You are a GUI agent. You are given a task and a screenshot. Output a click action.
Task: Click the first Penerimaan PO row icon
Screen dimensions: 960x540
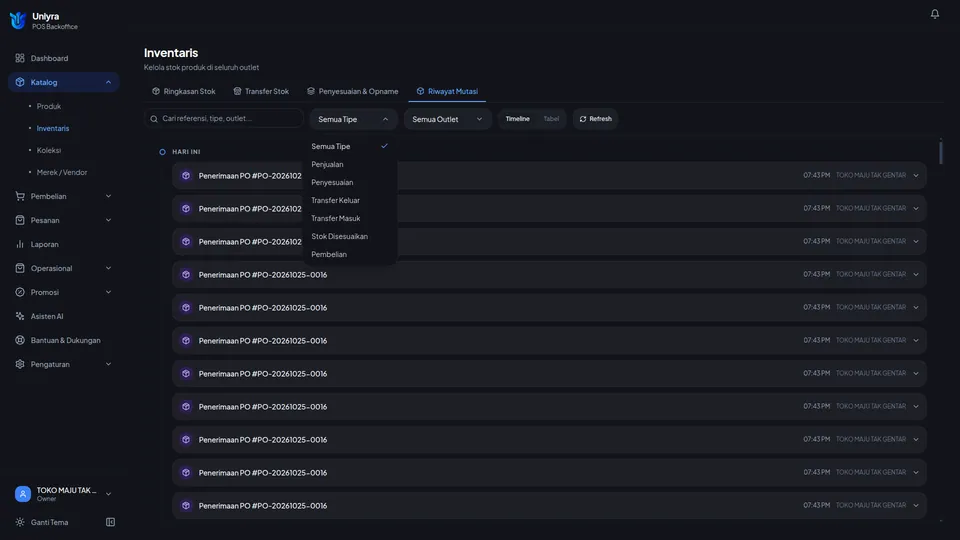tap(186, 176)
